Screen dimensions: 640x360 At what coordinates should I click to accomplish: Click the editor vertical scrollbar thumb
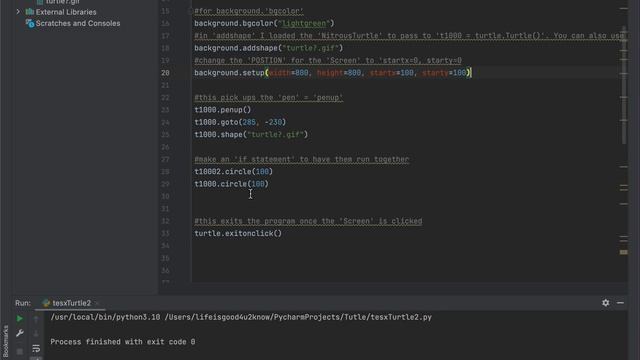[x=624, y=86]
